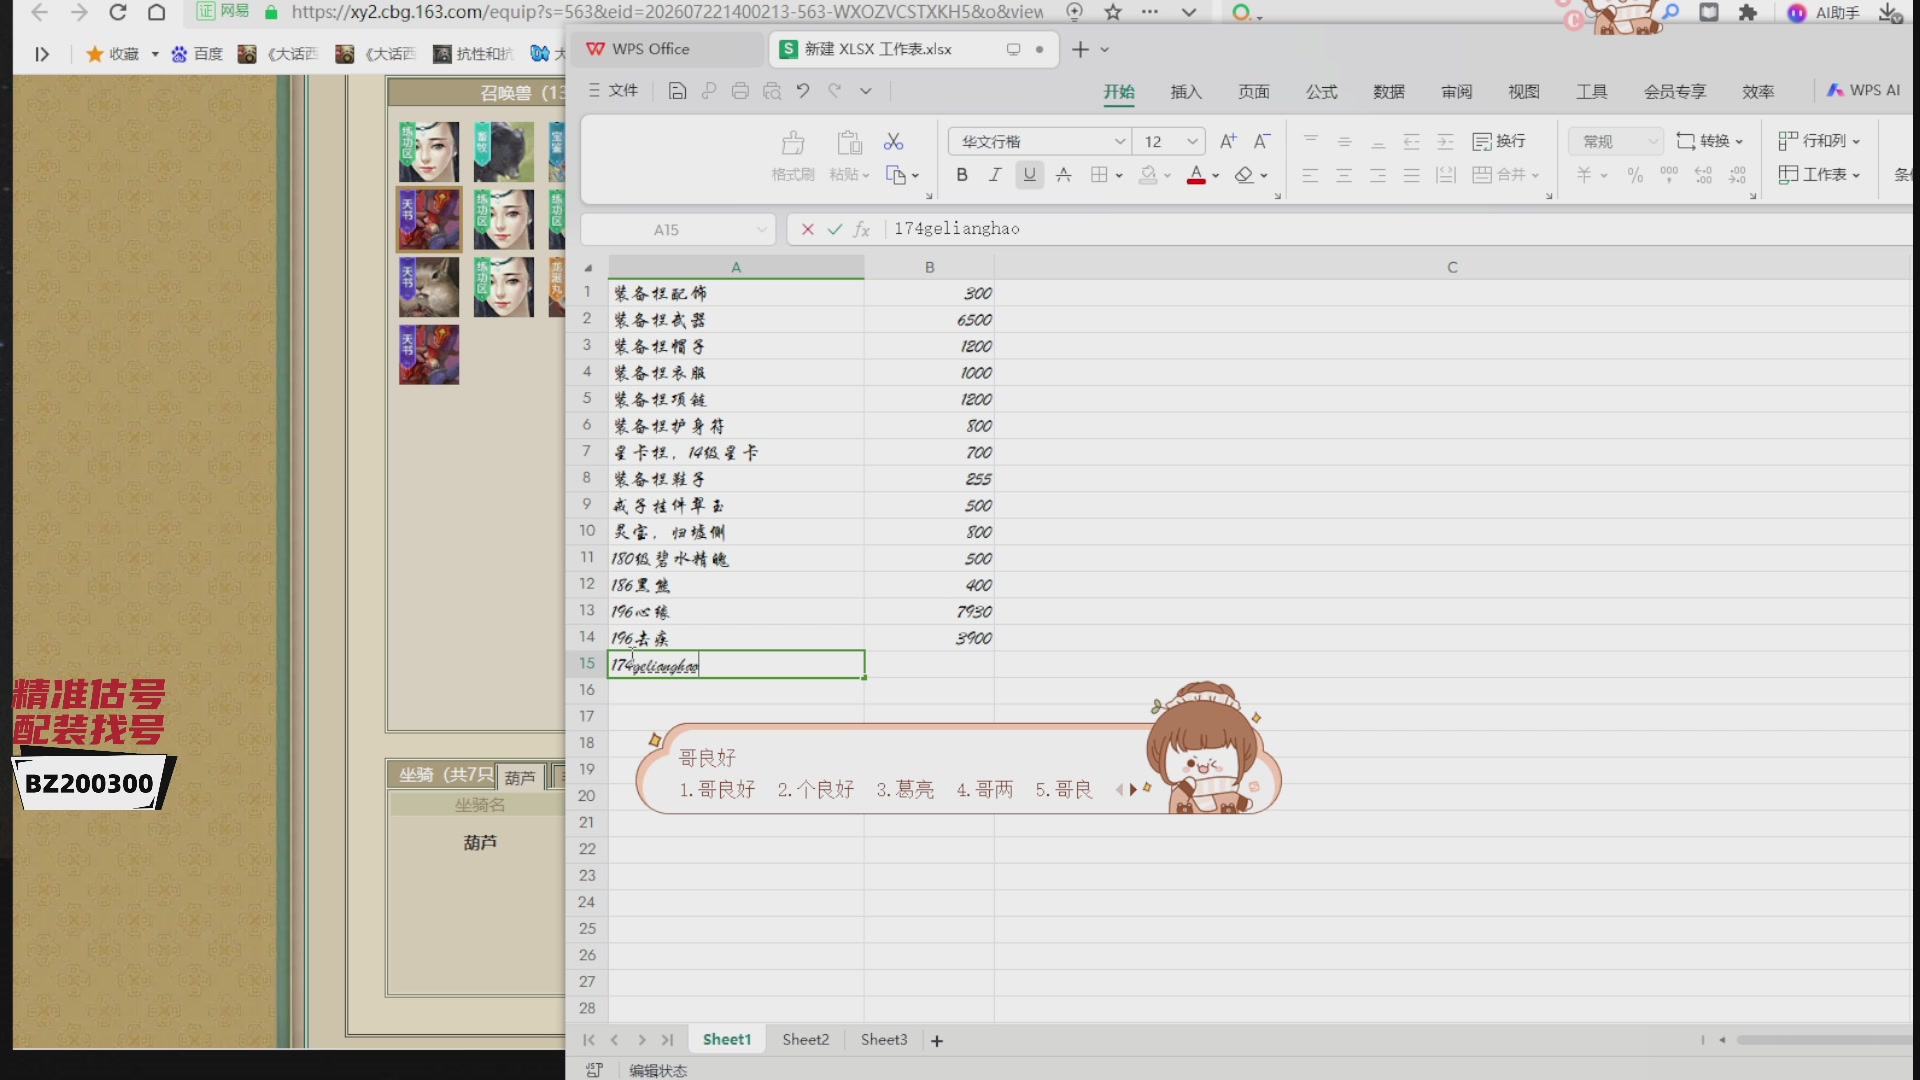Screen dimensions: 1920x1080
Task: Open the 插入 ribbon tab
Action: point(1186,91)
